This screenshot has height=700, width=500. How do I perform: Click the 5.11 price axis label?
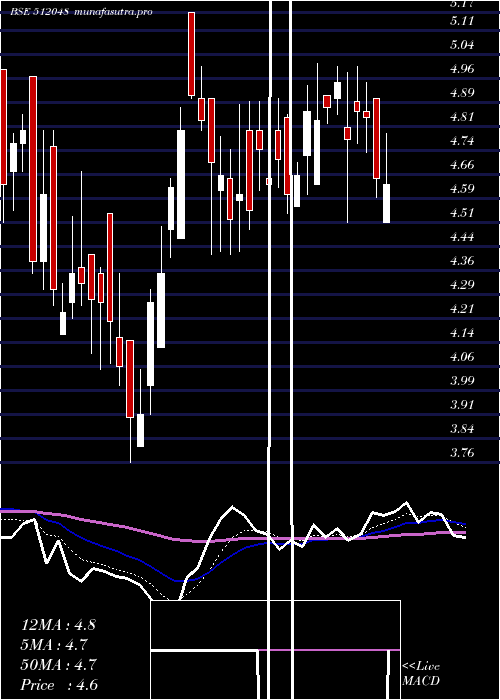point(462,21)
